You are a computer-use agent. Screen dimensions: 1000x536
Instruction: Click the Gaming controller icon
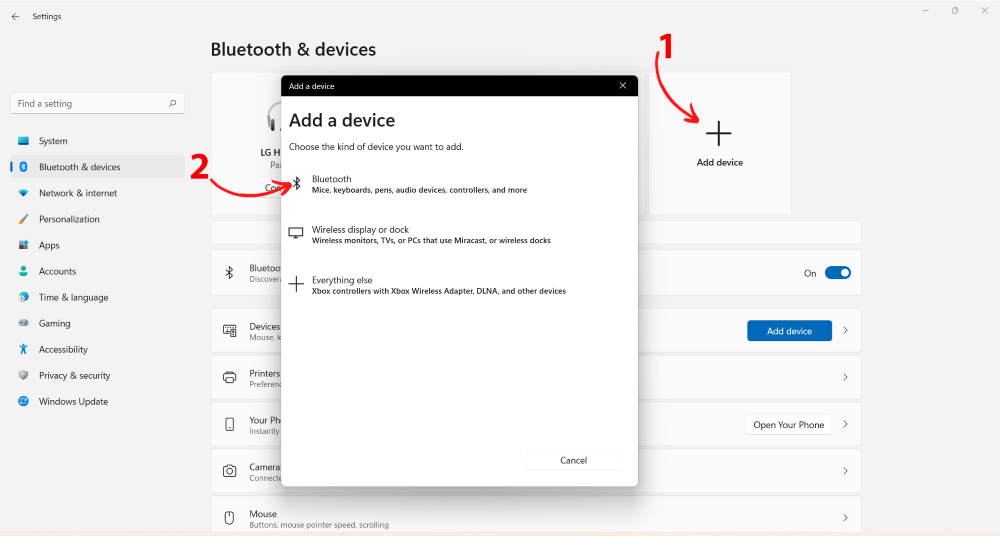pyautogui.click(x=24, y=323)
